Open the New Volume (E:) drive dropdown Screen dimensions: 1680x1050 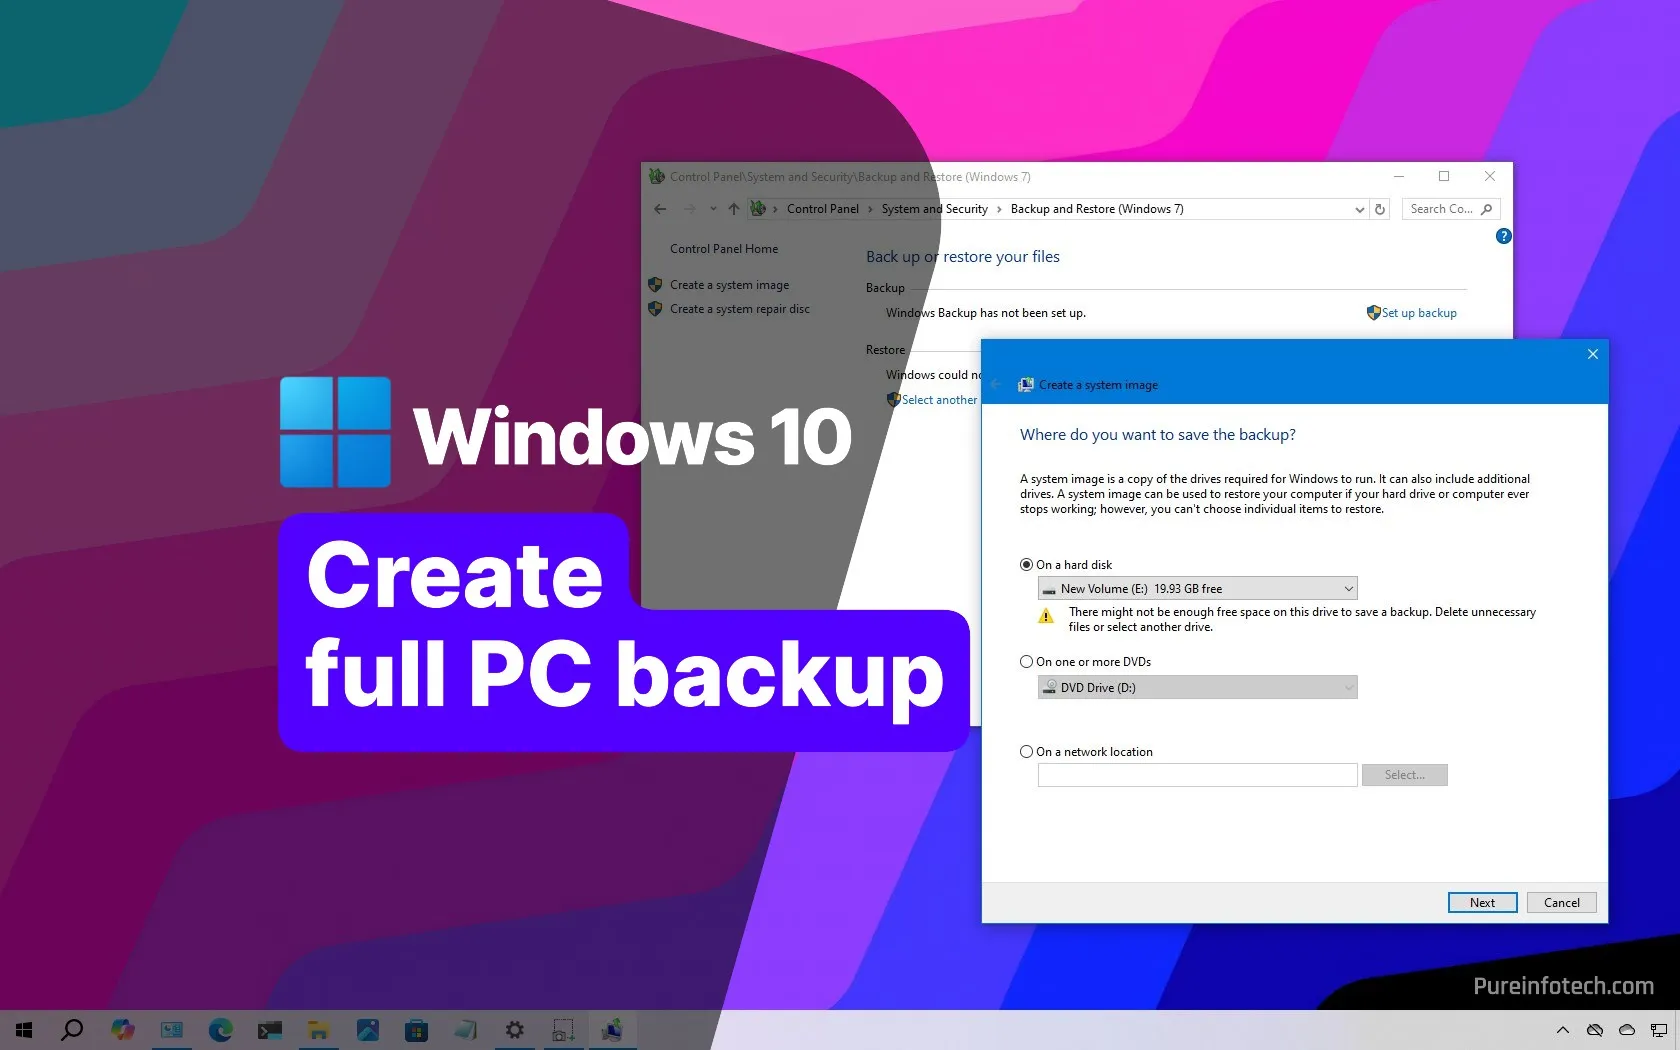[1345, 588]
